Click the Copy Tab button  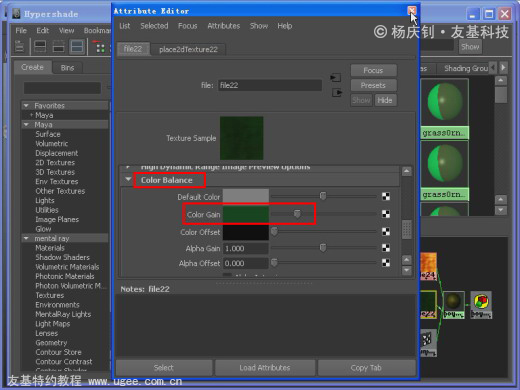tap(366, 368)
